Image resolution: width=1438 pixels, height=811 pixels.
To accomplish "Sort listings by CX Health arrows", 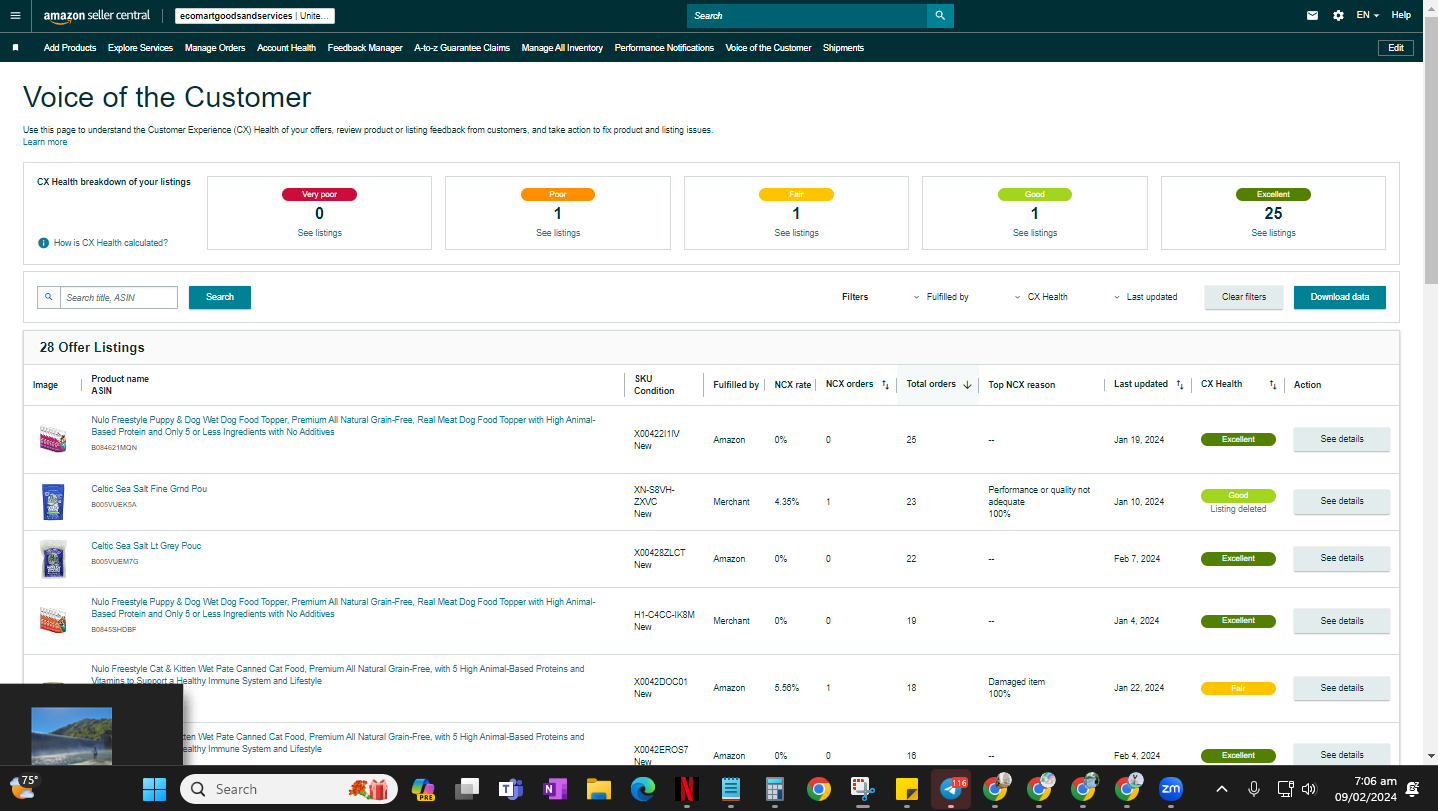I will point(1273,385).
